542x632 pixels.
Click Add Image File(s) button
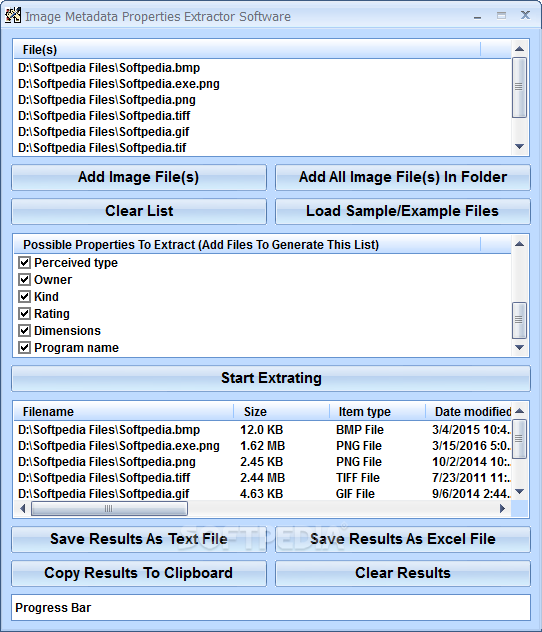(139, 177)
